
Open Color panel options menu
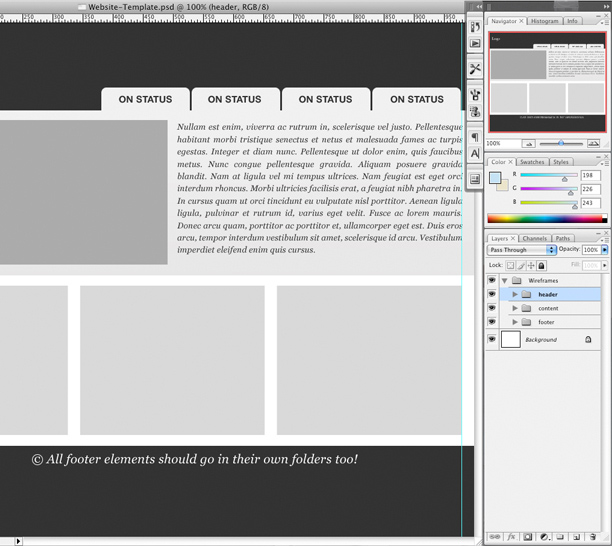point(606,163)
